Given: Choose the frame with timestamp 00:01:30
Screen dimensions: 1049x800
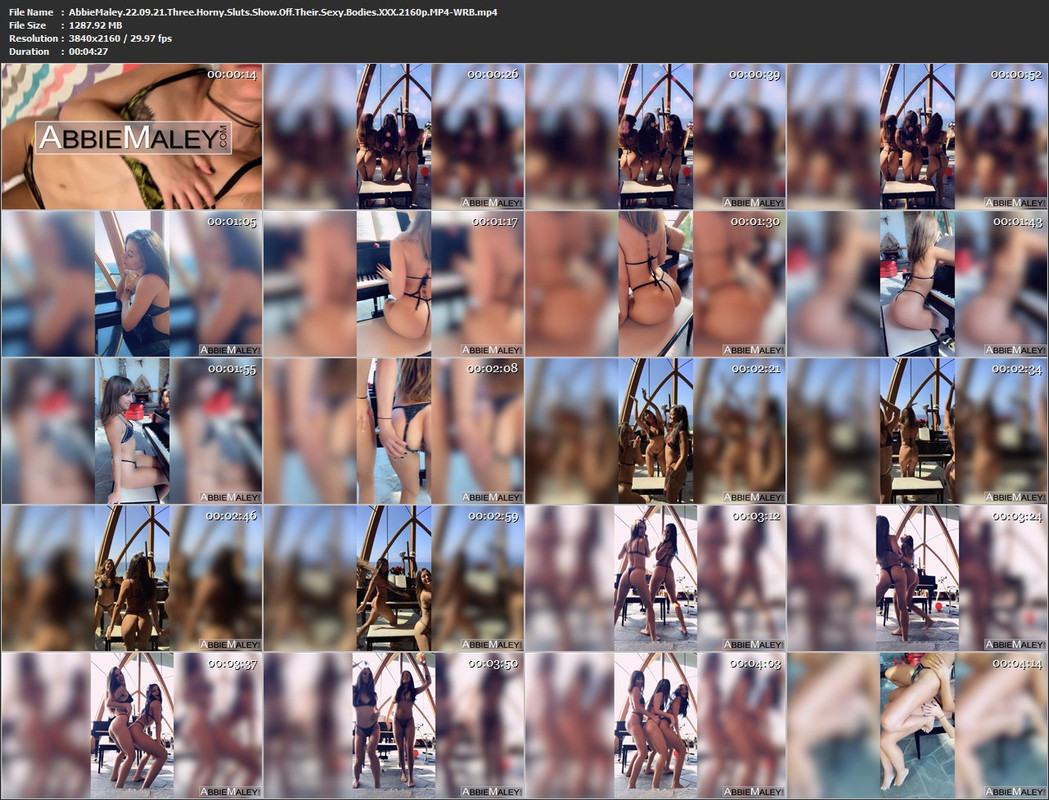Looking at the screenshot, I should point(655,284).
